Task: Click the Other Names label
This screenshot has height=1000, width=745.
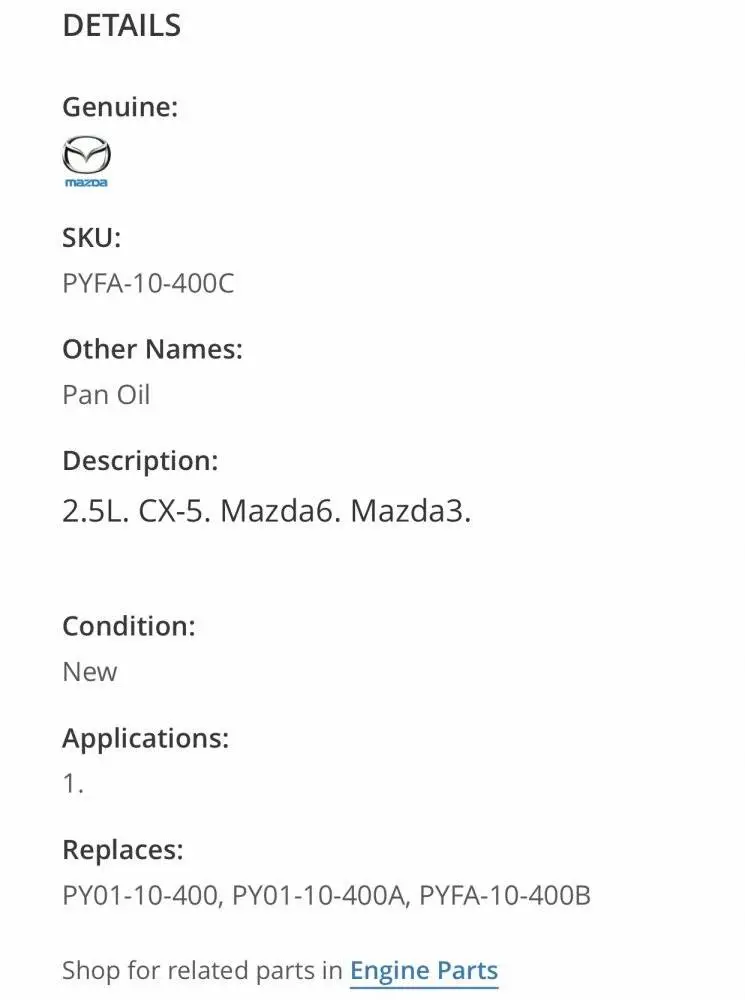Action: click(x=152, y=349)
